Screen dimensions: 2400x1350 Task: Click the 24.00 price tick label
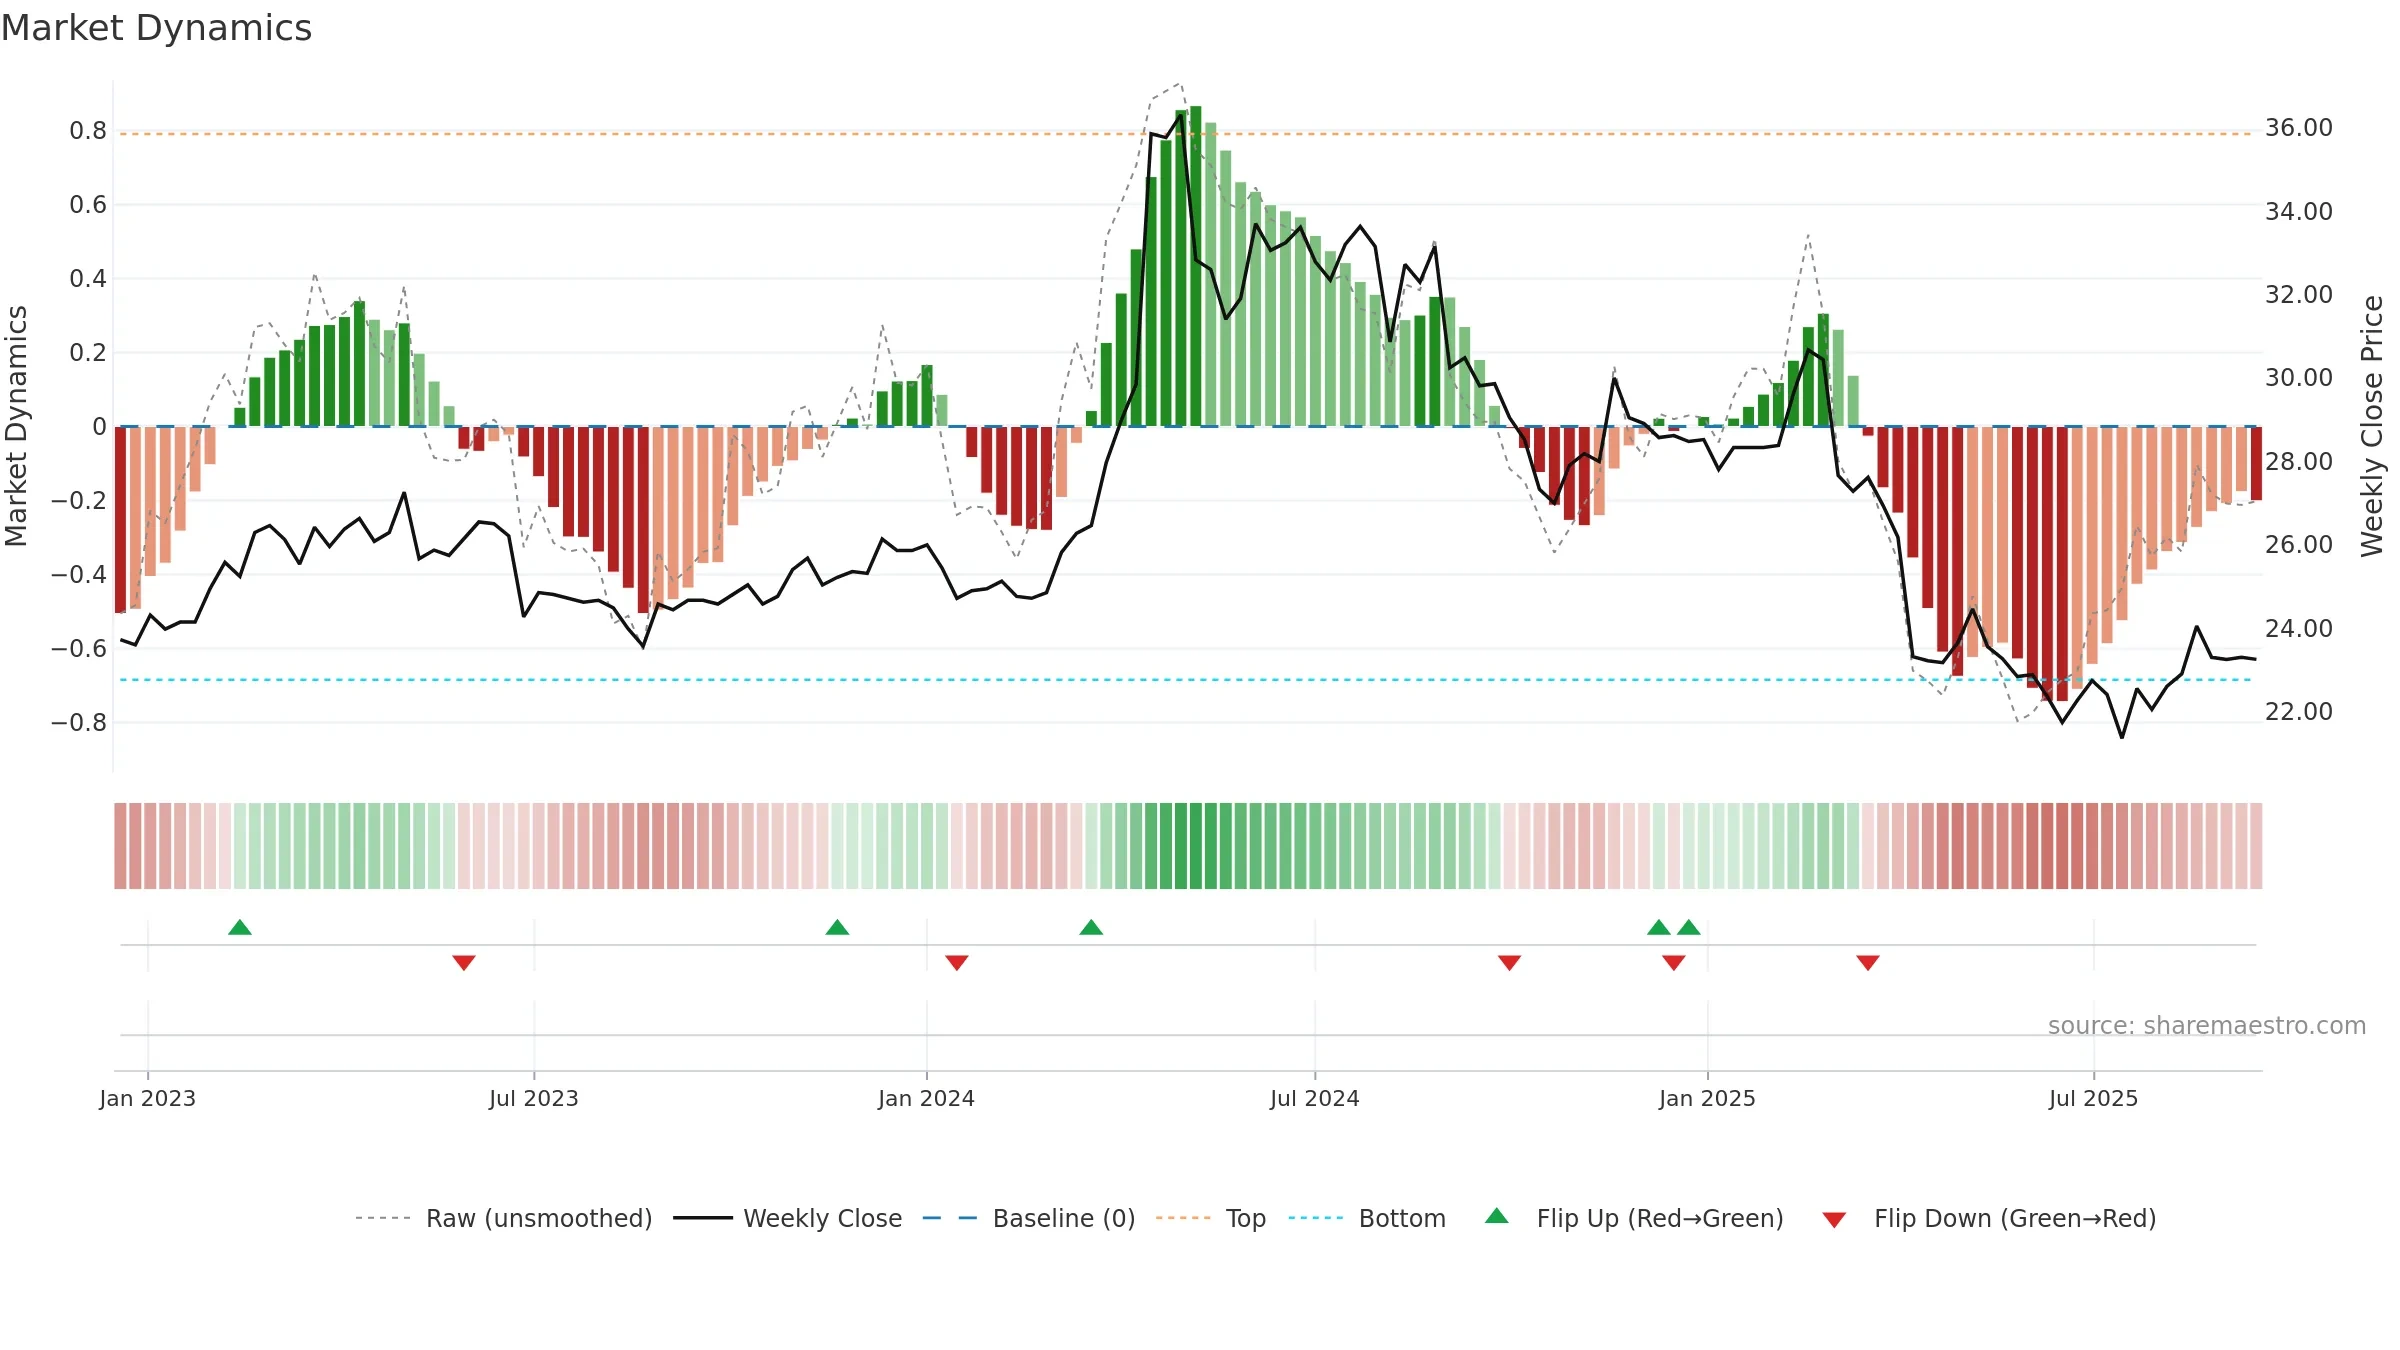pyautogui.click(x=2299, y=629)
